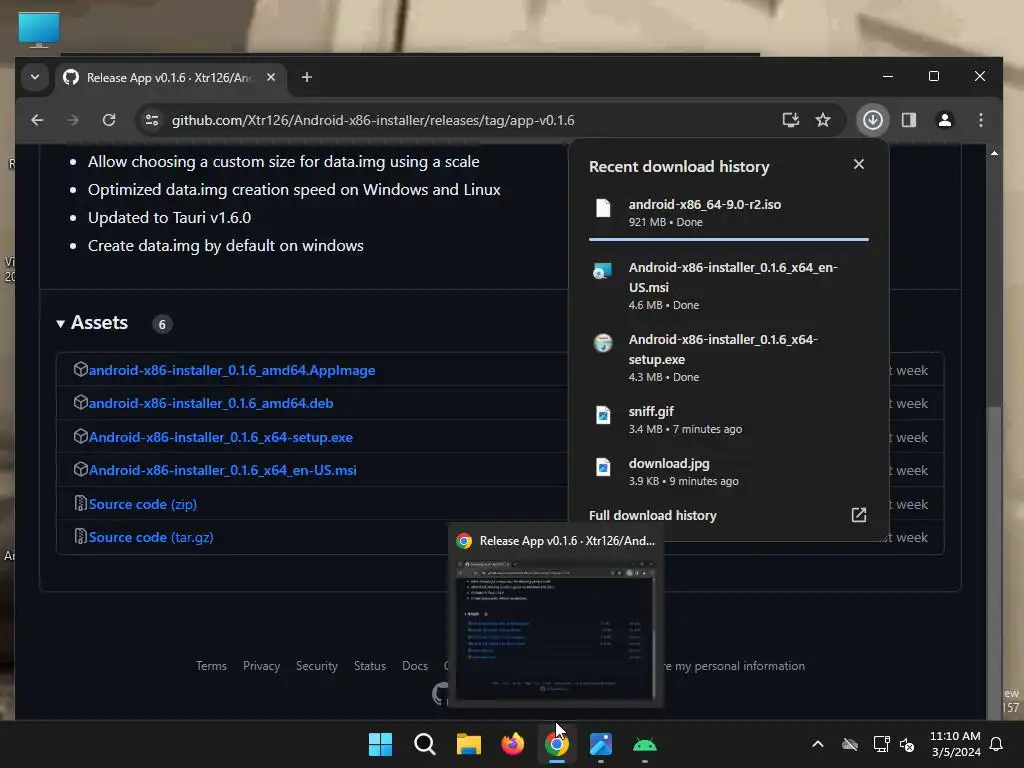The height and width of the screenshot is (768, 1024).
Task: Download android-x86-installer_0.1.6_amd64.deb asset
Action: pos(211,403)
